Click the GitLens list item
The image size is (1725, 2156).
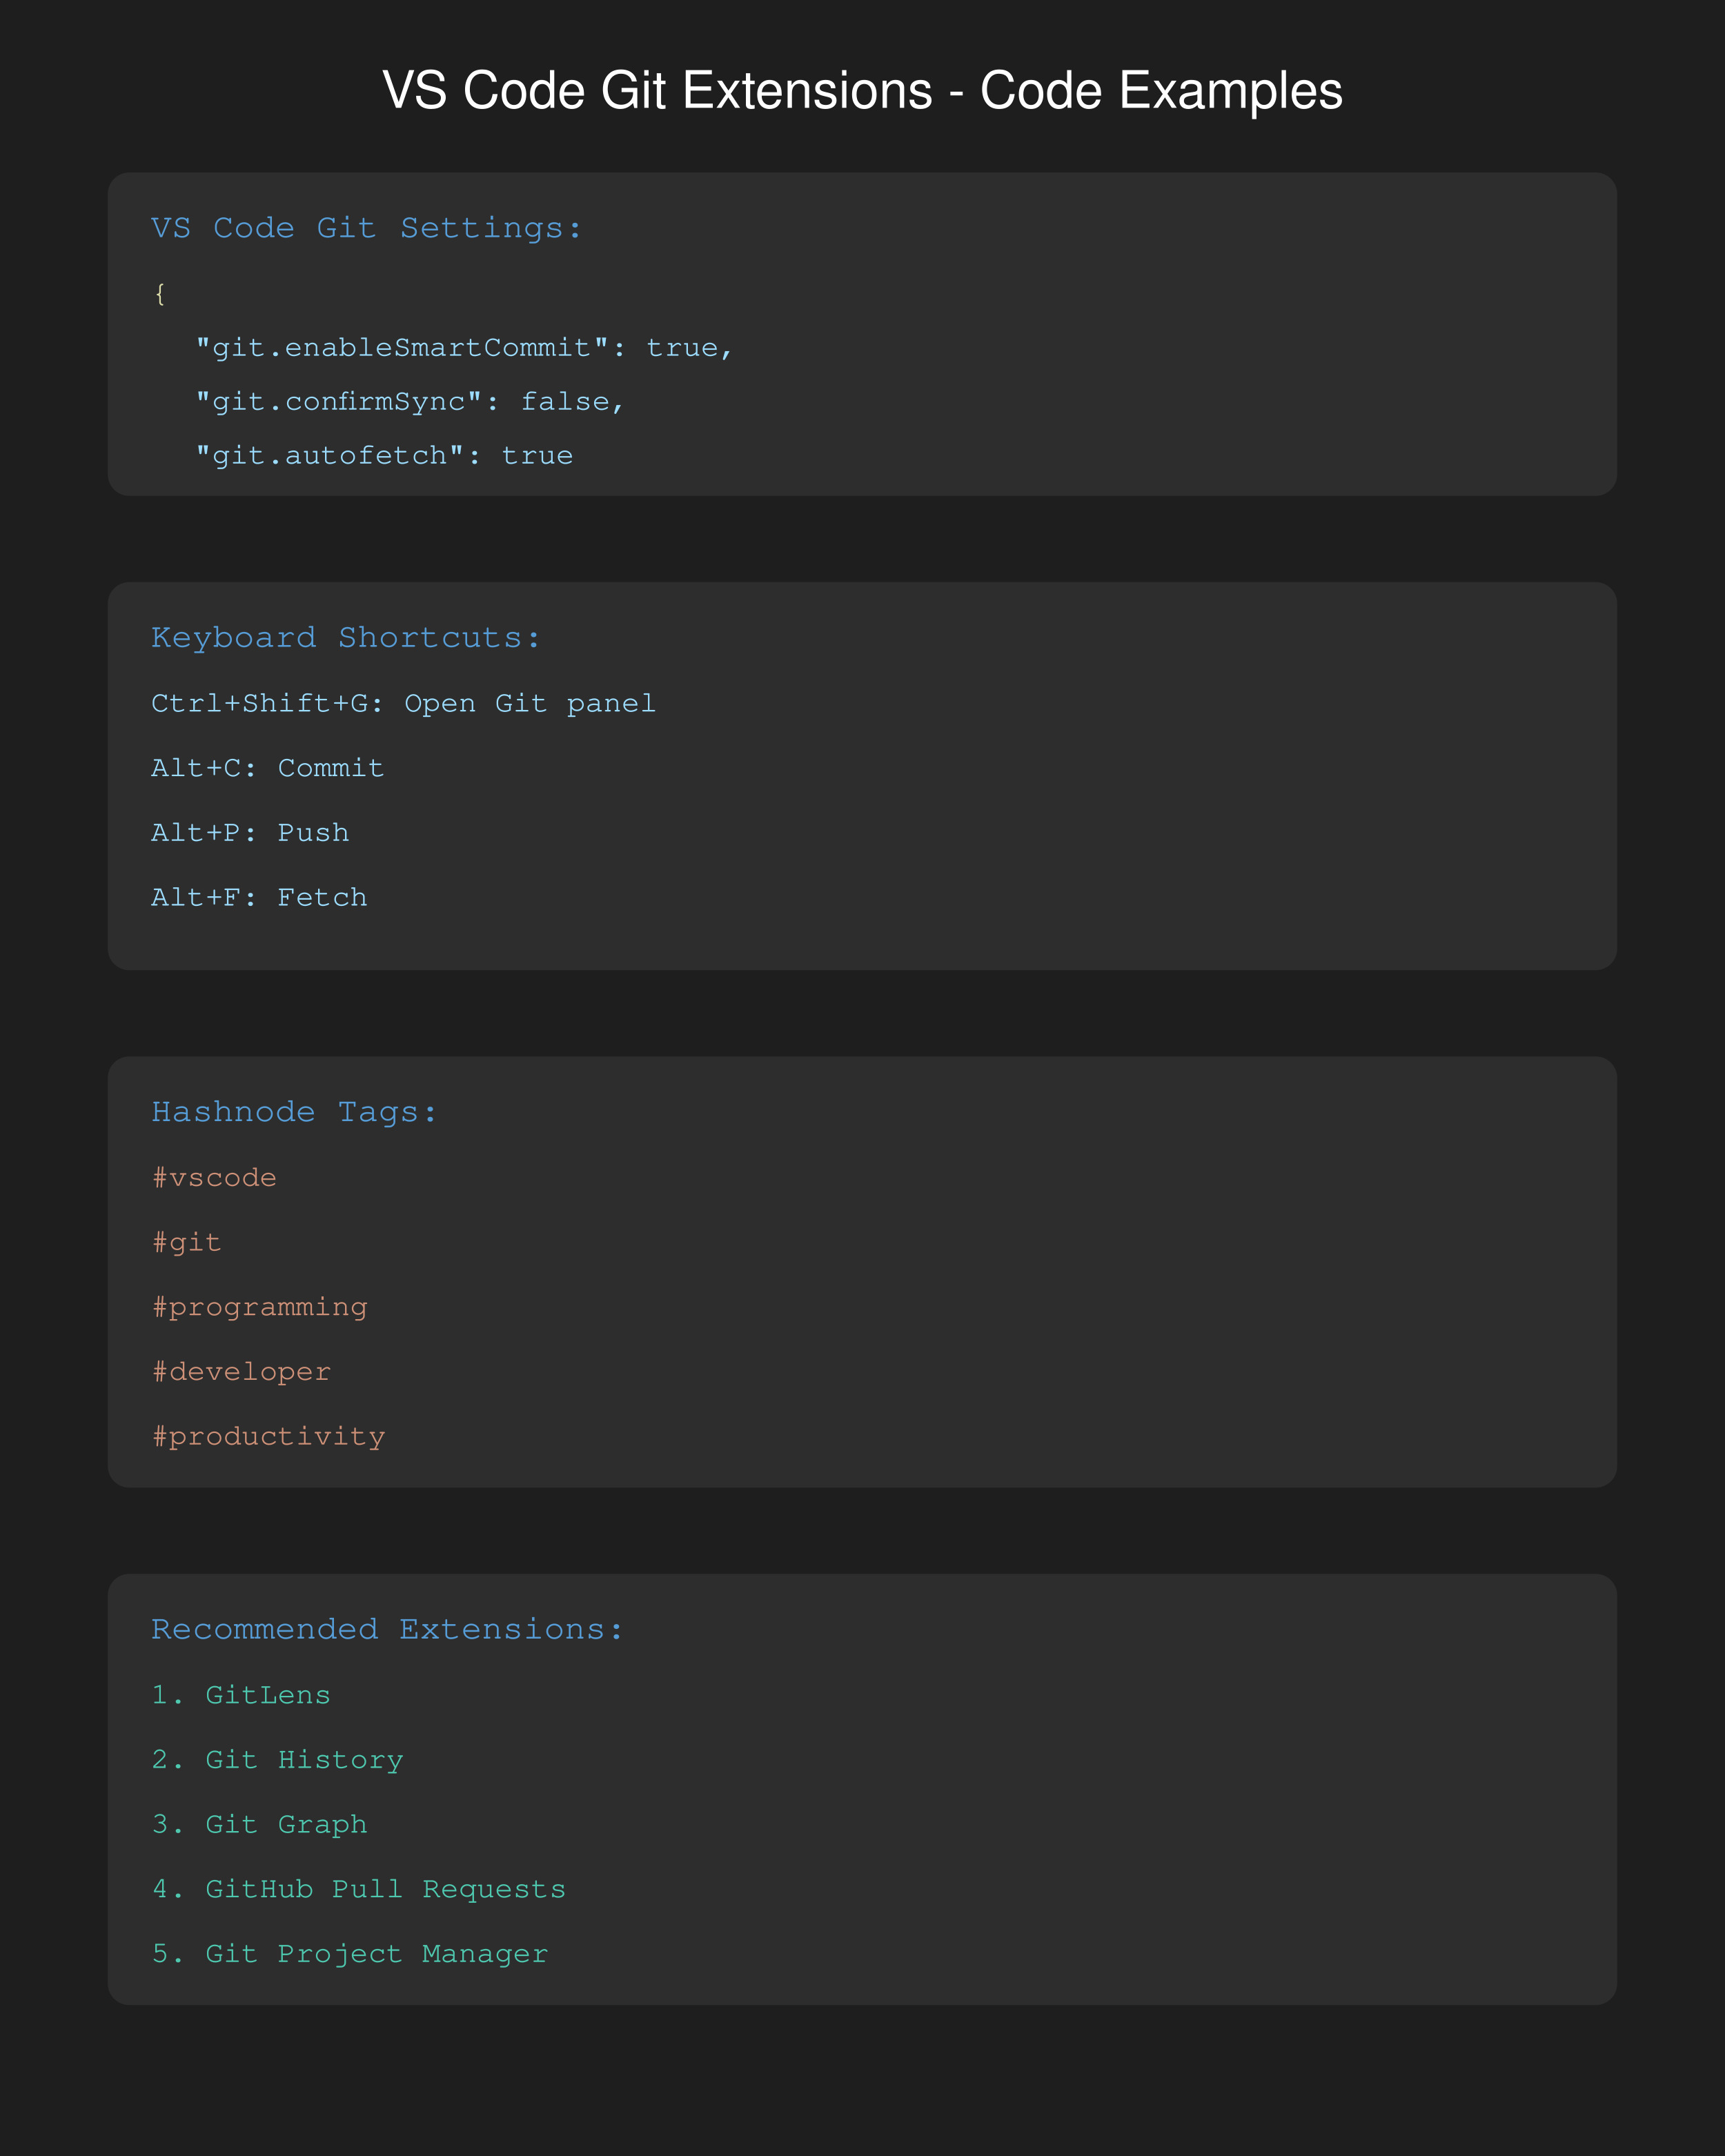[x=241, y=1695]
